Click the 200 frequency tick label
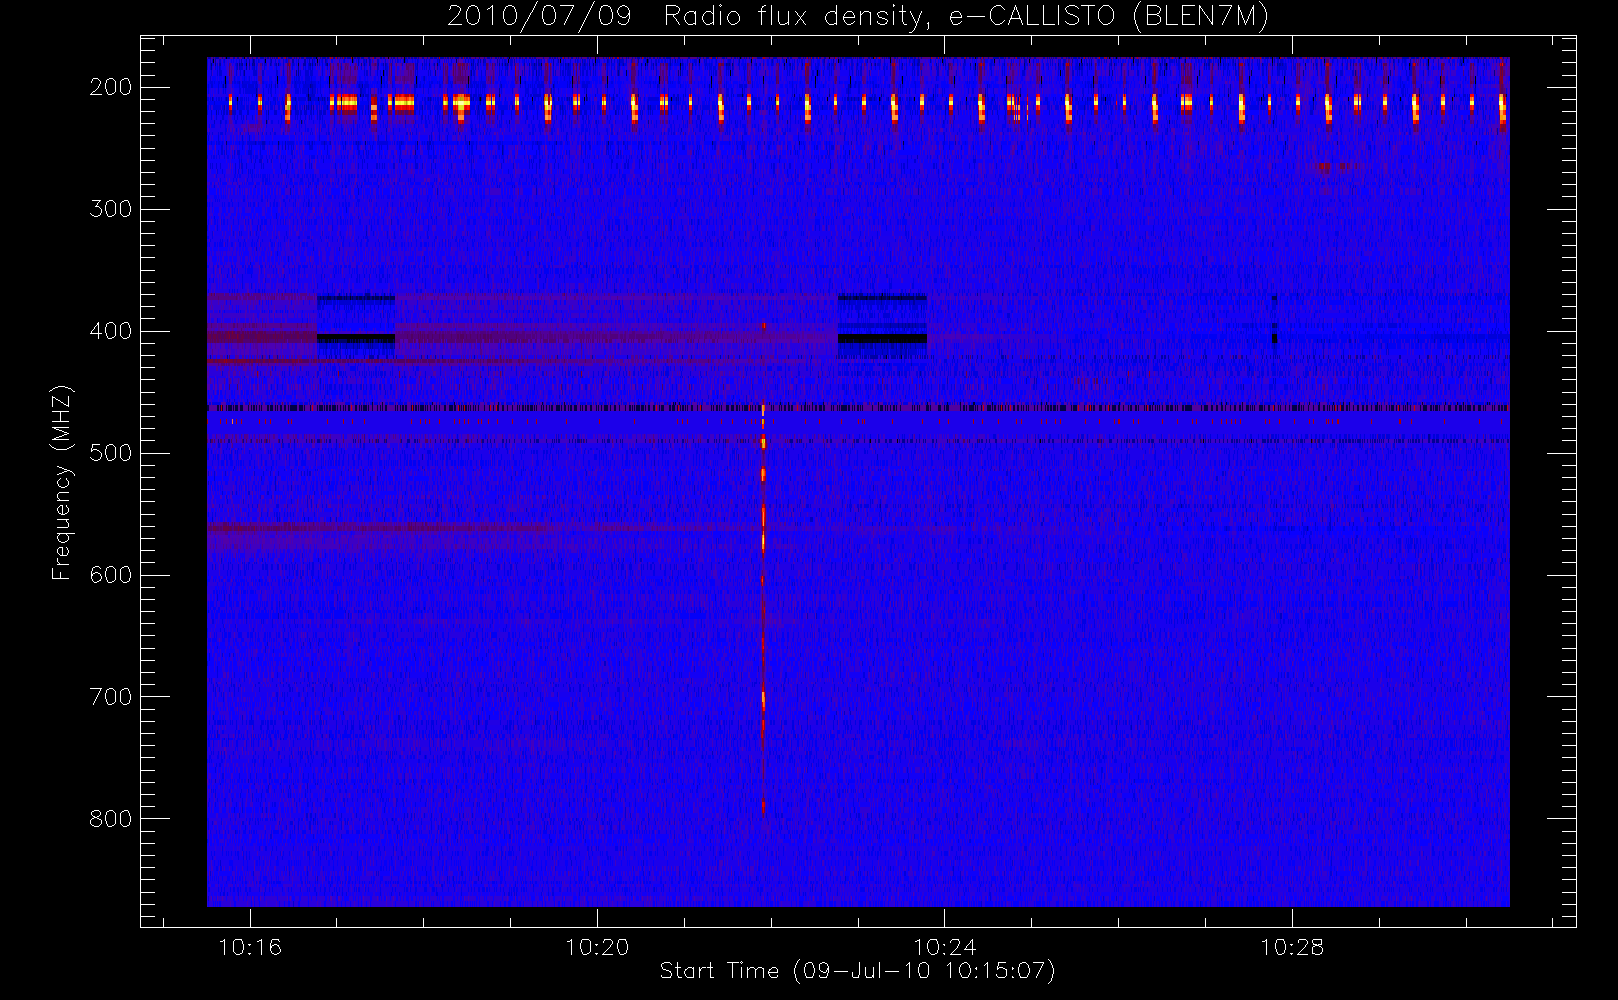This screenshot has width=1618, height=1000. pos(111,87)
